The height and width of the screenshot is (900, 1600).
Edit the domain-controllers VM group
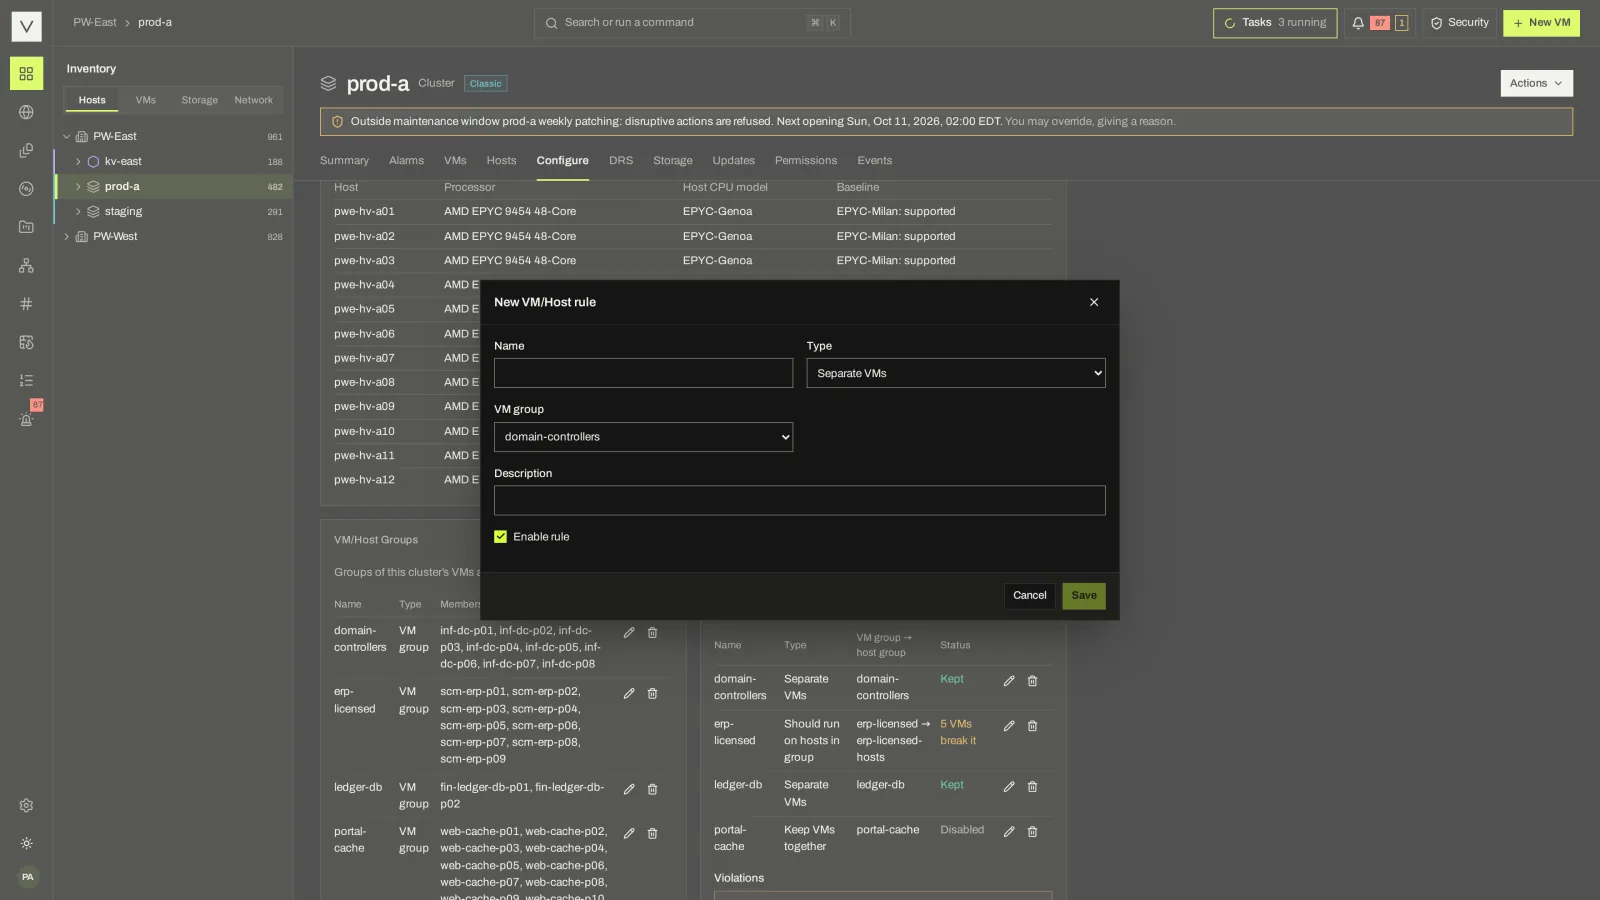(x=629, y=633)
